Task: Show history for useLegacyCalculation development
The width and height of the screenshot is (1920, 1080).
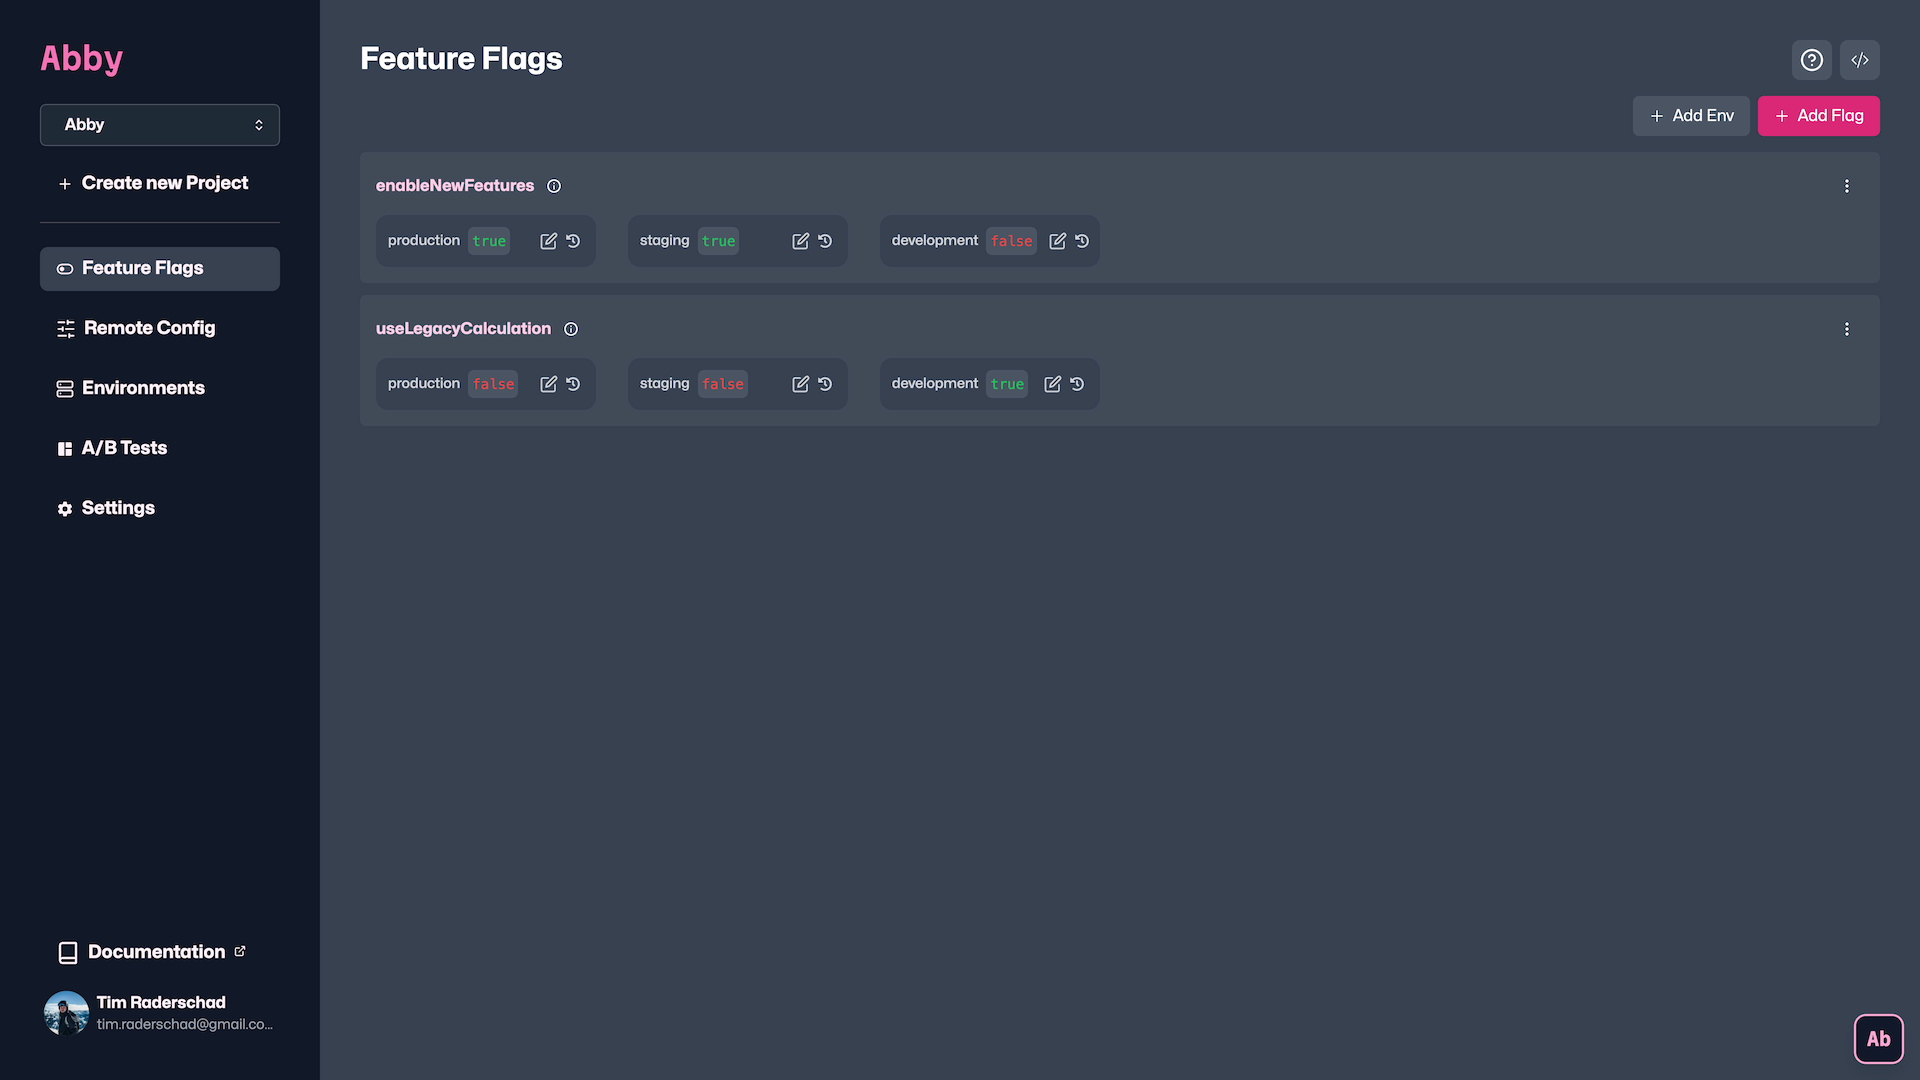Action: tap(1077, 384)
